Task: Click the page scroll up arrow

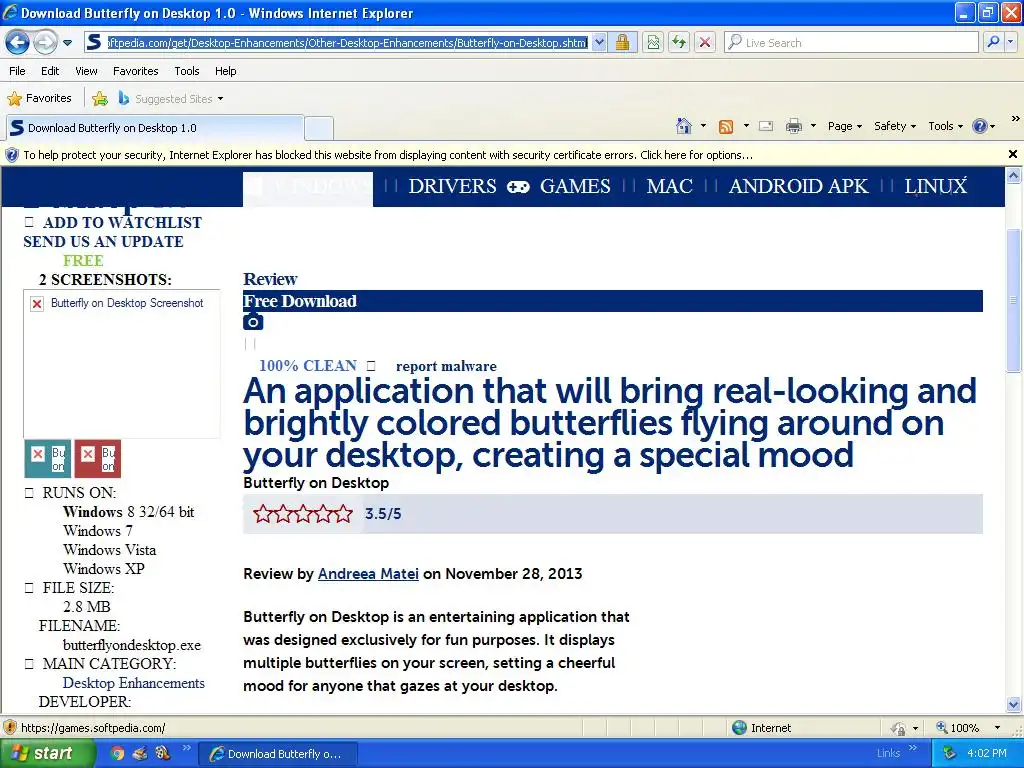Action: pyautogui.click(x=1013, y=175)
